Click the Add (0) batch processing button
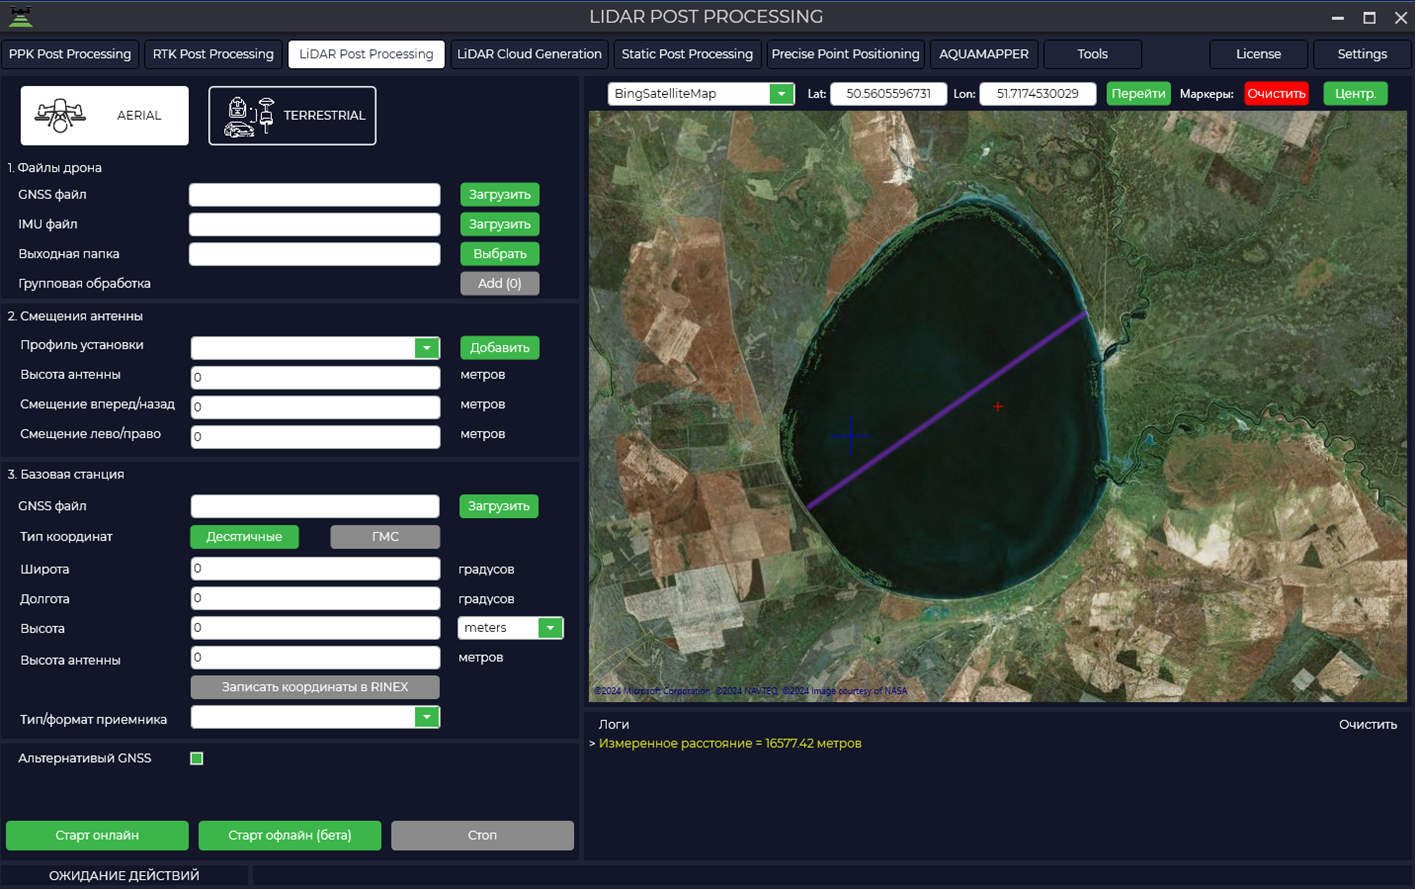This screenshot has height=890, width=1416. [500, 284]
